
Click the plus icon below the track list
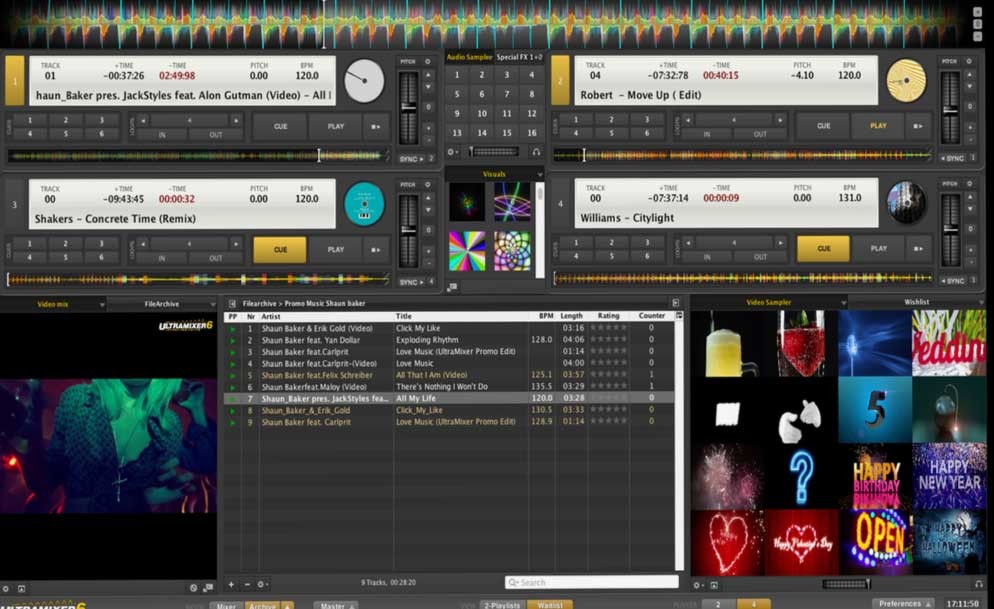(x=231, y=584)
